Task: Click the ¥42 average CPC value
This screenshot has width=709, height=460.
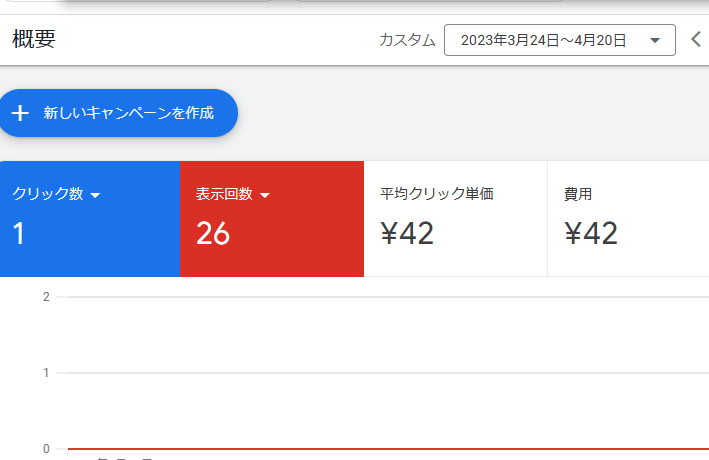Action: (407, 234)
